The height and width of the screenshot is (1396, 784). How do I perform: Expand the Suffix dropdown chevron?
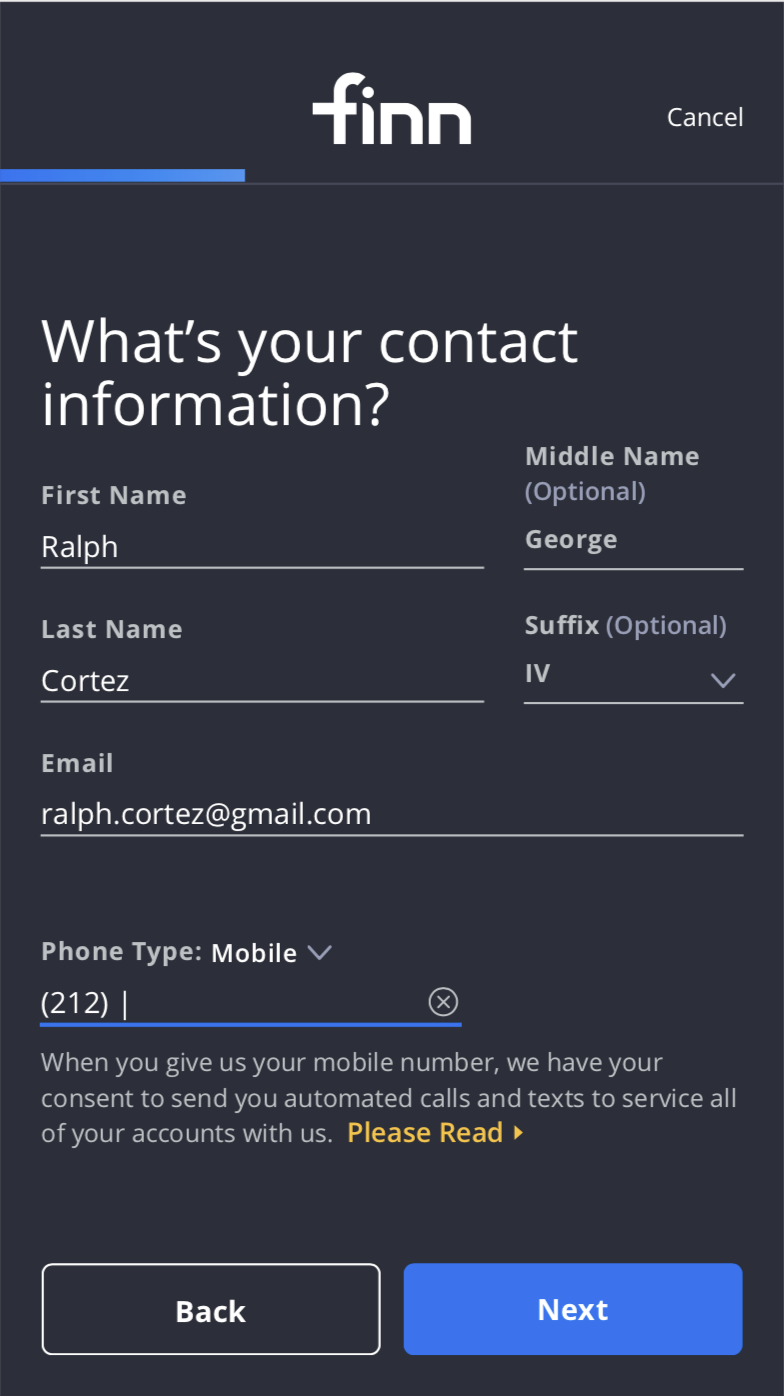pyautogui.click(x=722, y=680)
